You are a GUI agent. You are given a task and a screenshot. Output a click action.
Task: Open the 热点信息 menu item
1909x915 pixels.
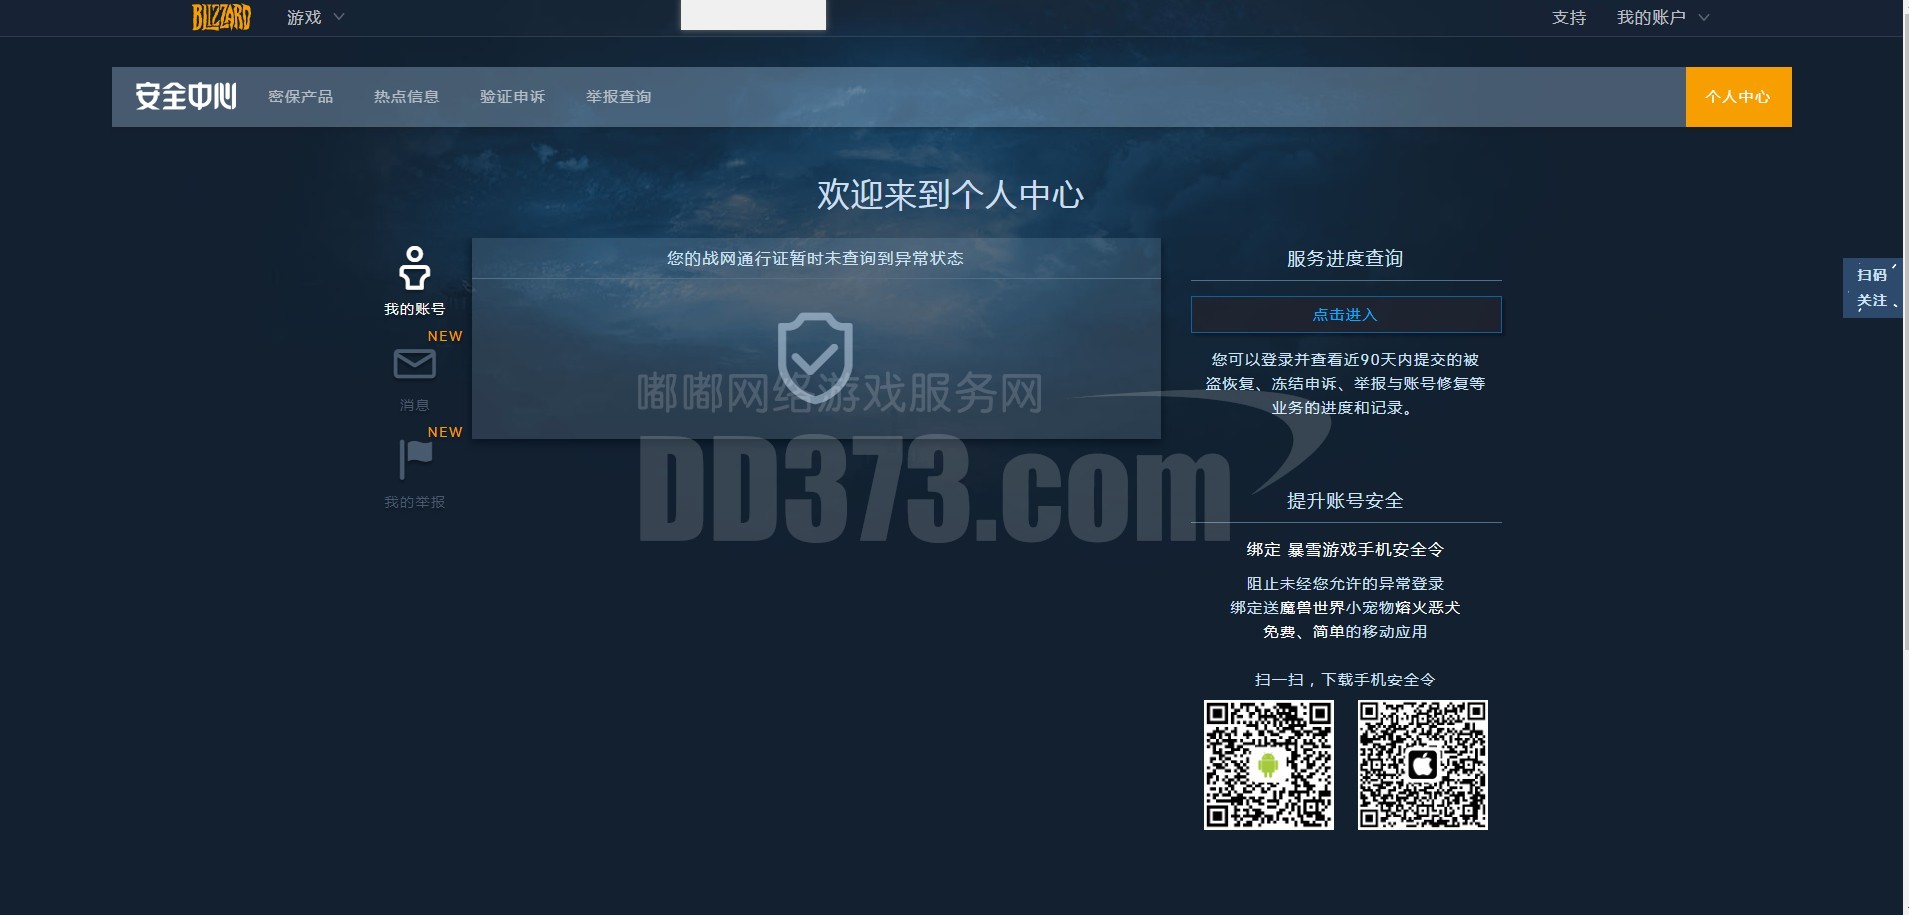pos(406,97)
